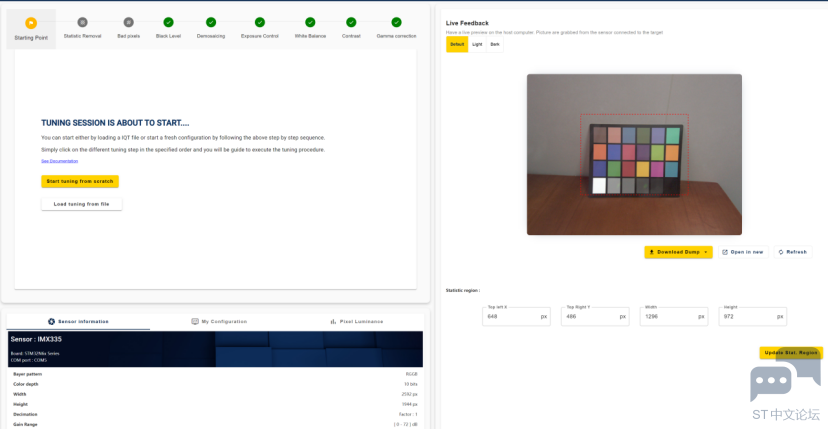Switch Live Feedback to Default mode

coord(457,44)
